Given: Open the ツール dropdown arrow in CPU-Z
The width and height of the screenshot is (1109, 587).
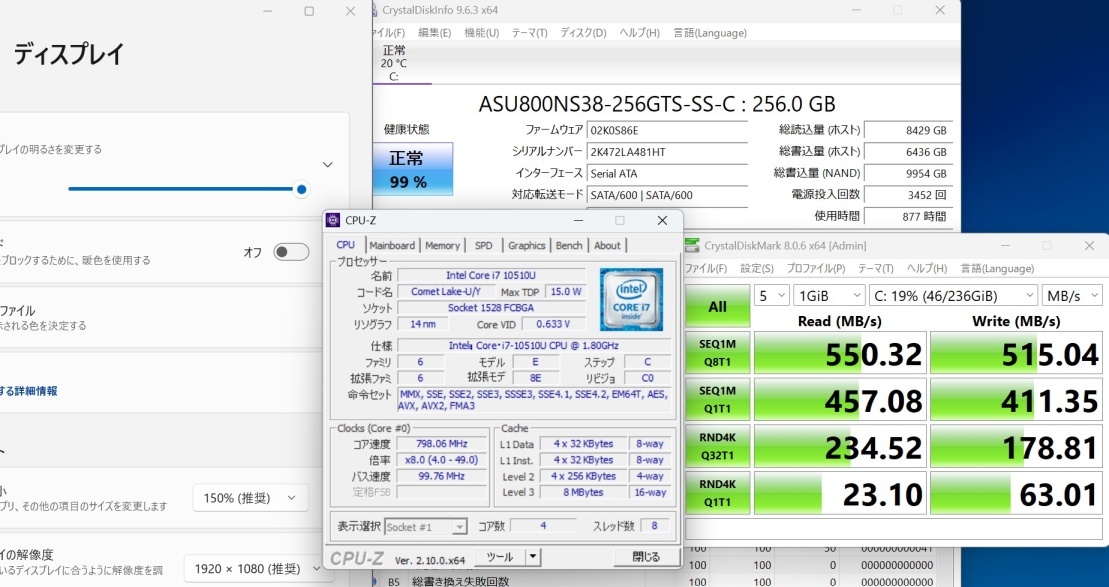Looking at the screenshot, I should coord(533,557).
